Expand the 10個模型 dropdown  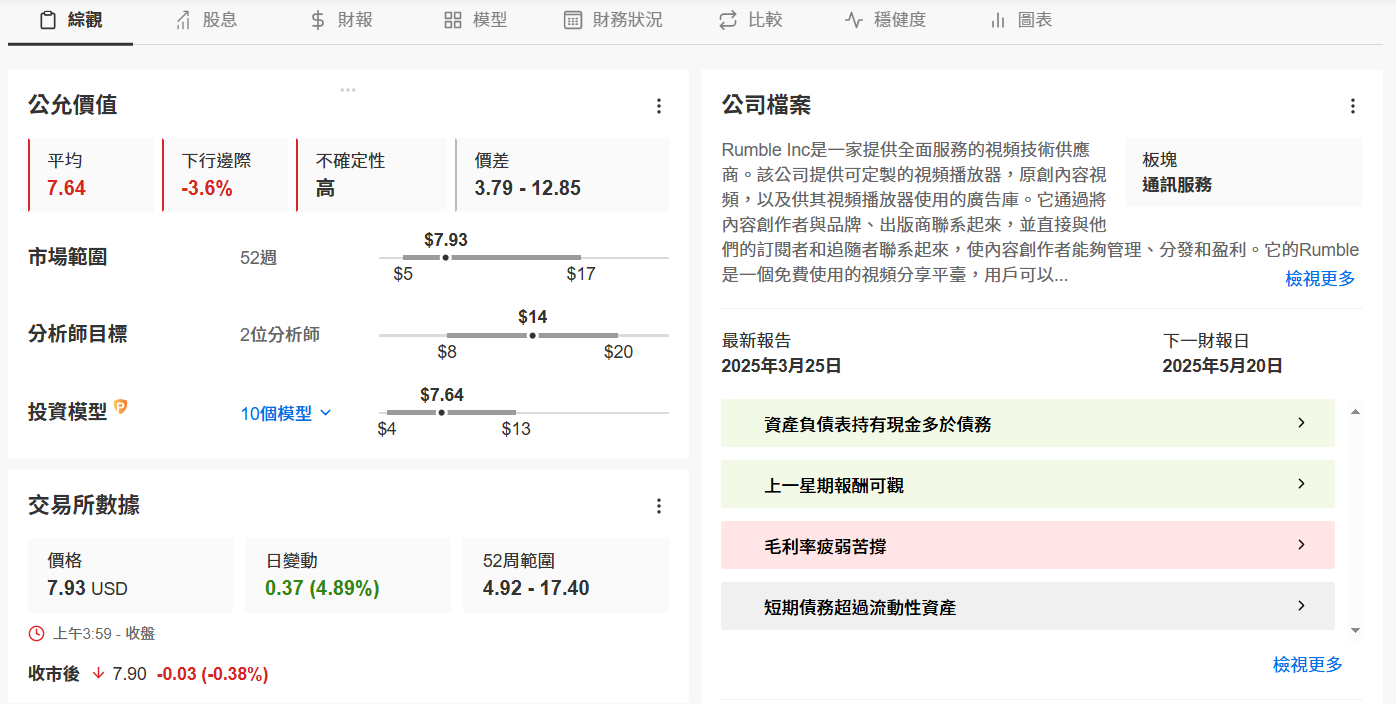click(x=286, y=413)
